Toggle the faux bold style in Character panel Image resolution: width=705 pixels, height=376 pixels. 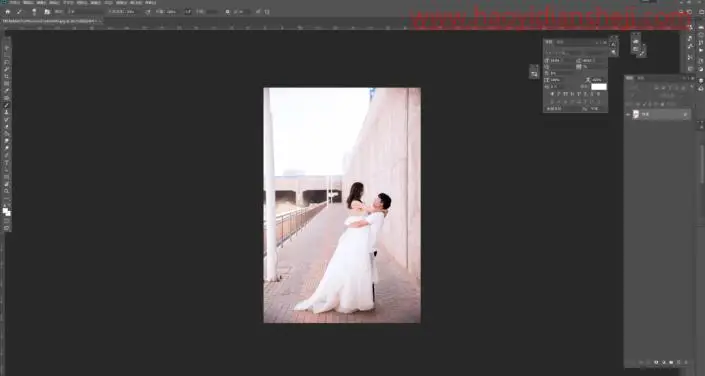tap(552, 94)
